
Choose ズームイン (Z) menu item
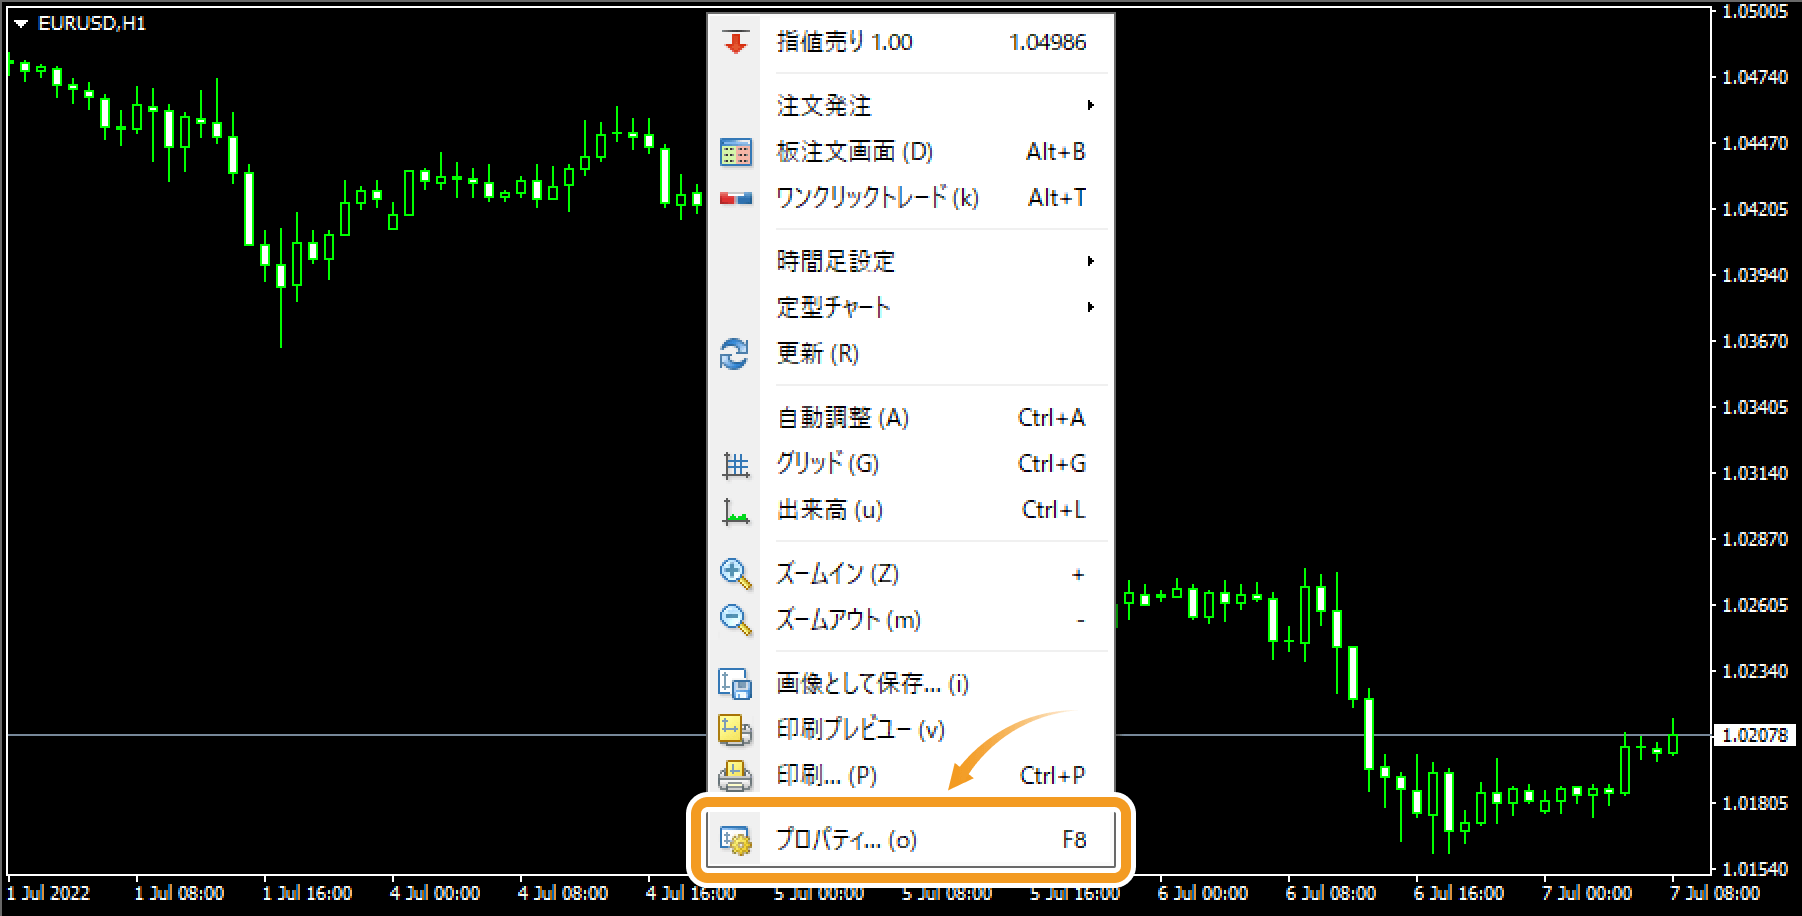tap(911, 574)
